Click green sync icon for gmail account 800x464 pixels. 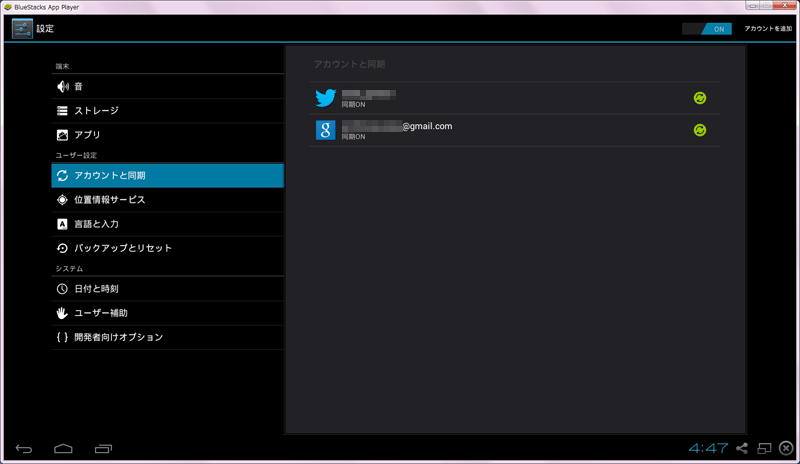click(700, 130)
